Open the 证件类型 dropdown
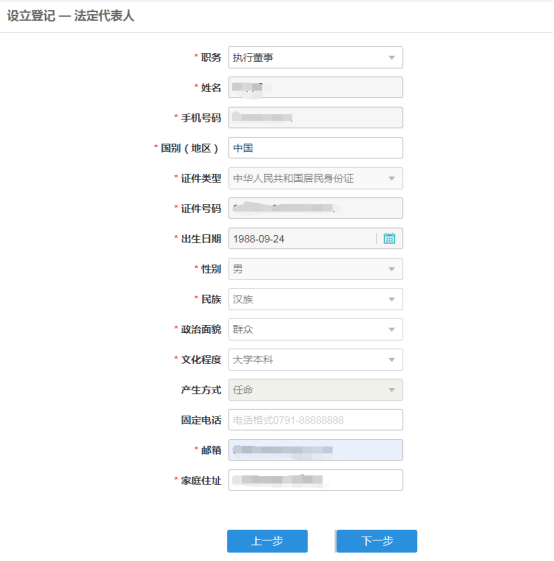 [x=315, y=178]
